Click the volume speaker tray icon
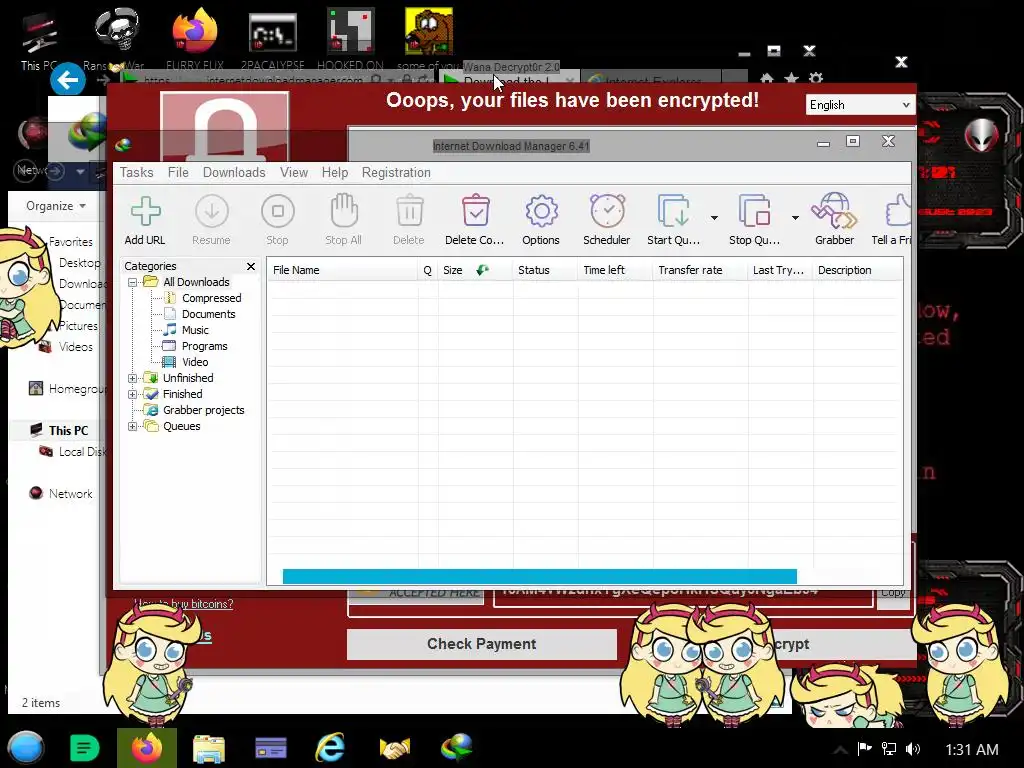 pyautogui.click(x=913, y=749)
